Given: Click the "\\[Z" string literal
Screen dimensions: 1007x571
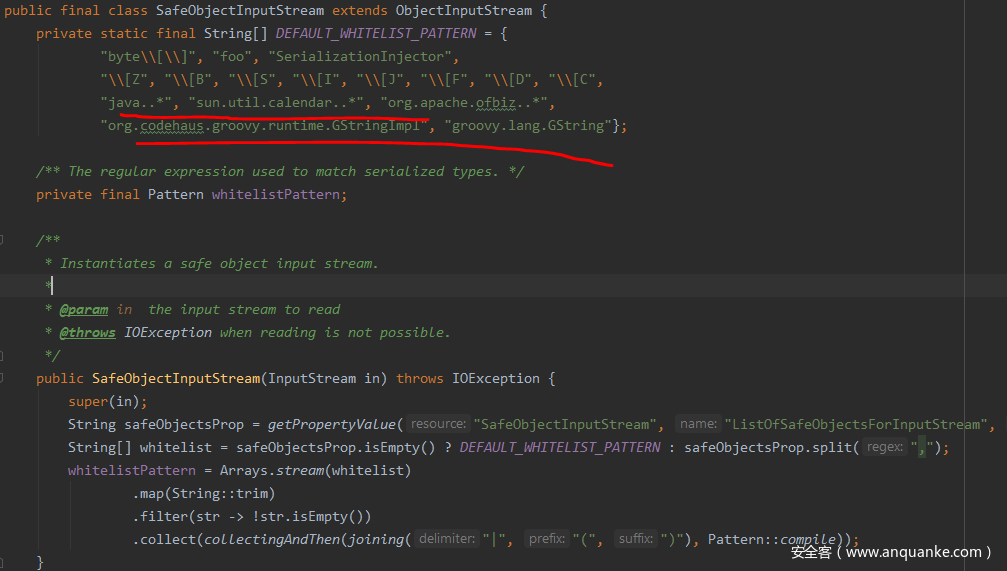Looking at the screenshot, I should pos(128,80).
